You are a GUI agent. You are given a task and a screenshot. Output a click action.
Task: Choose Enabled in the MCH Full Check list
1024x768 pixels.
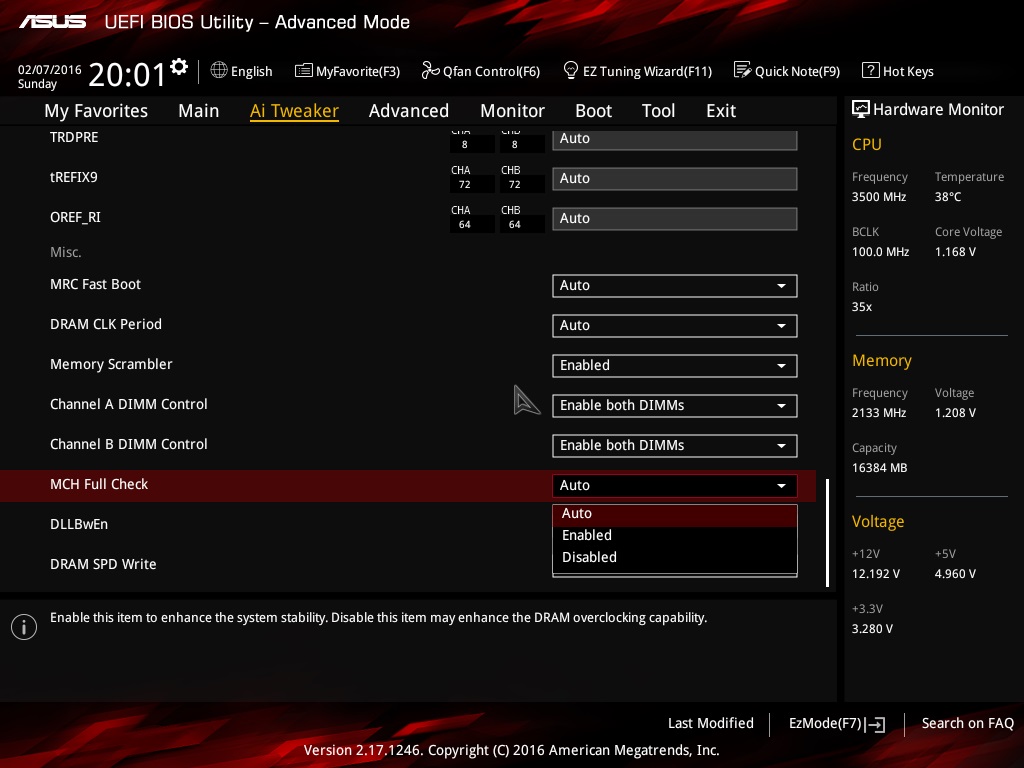coord(675,536)
